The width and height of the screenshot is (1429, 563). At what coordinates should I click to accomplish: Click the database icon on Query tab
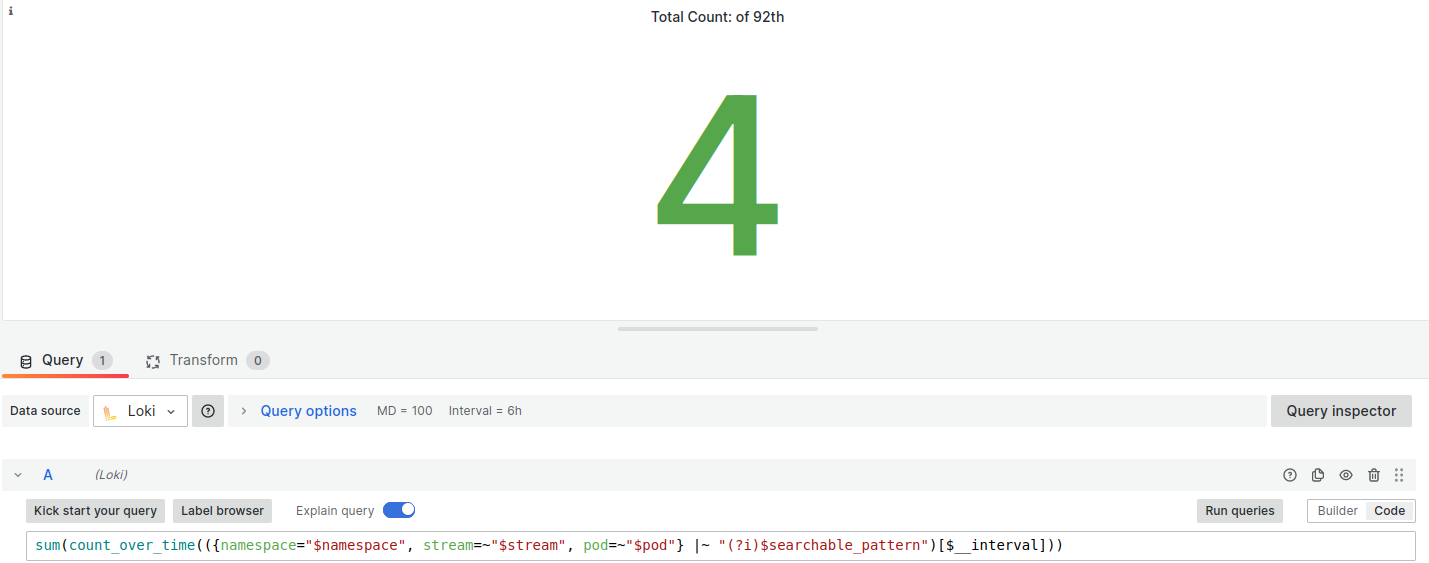[26, 361]
